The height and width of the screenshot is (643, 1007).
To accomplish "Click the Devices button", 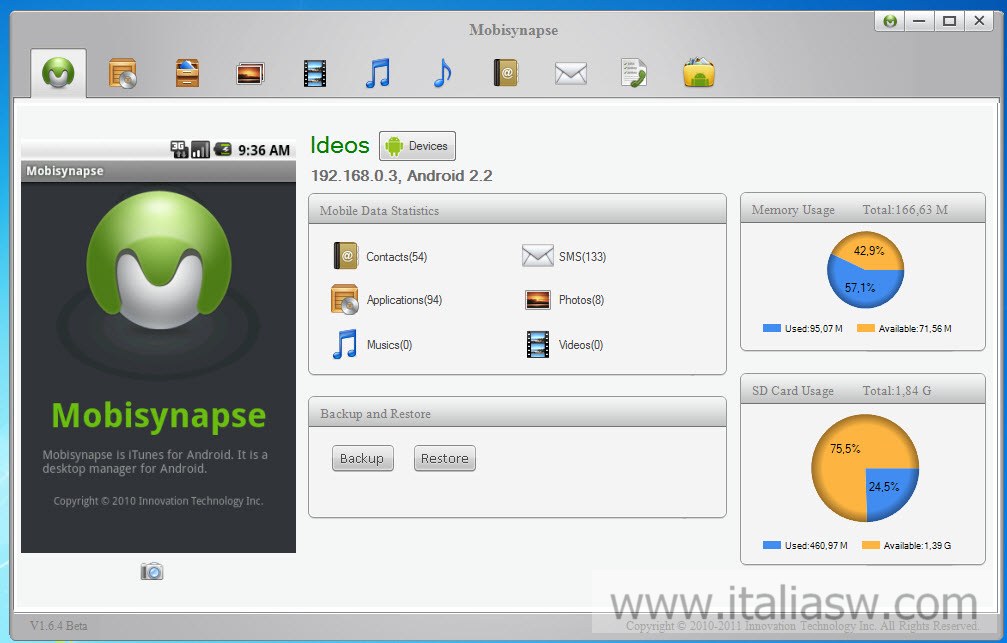I will click(x=417, y=146).
